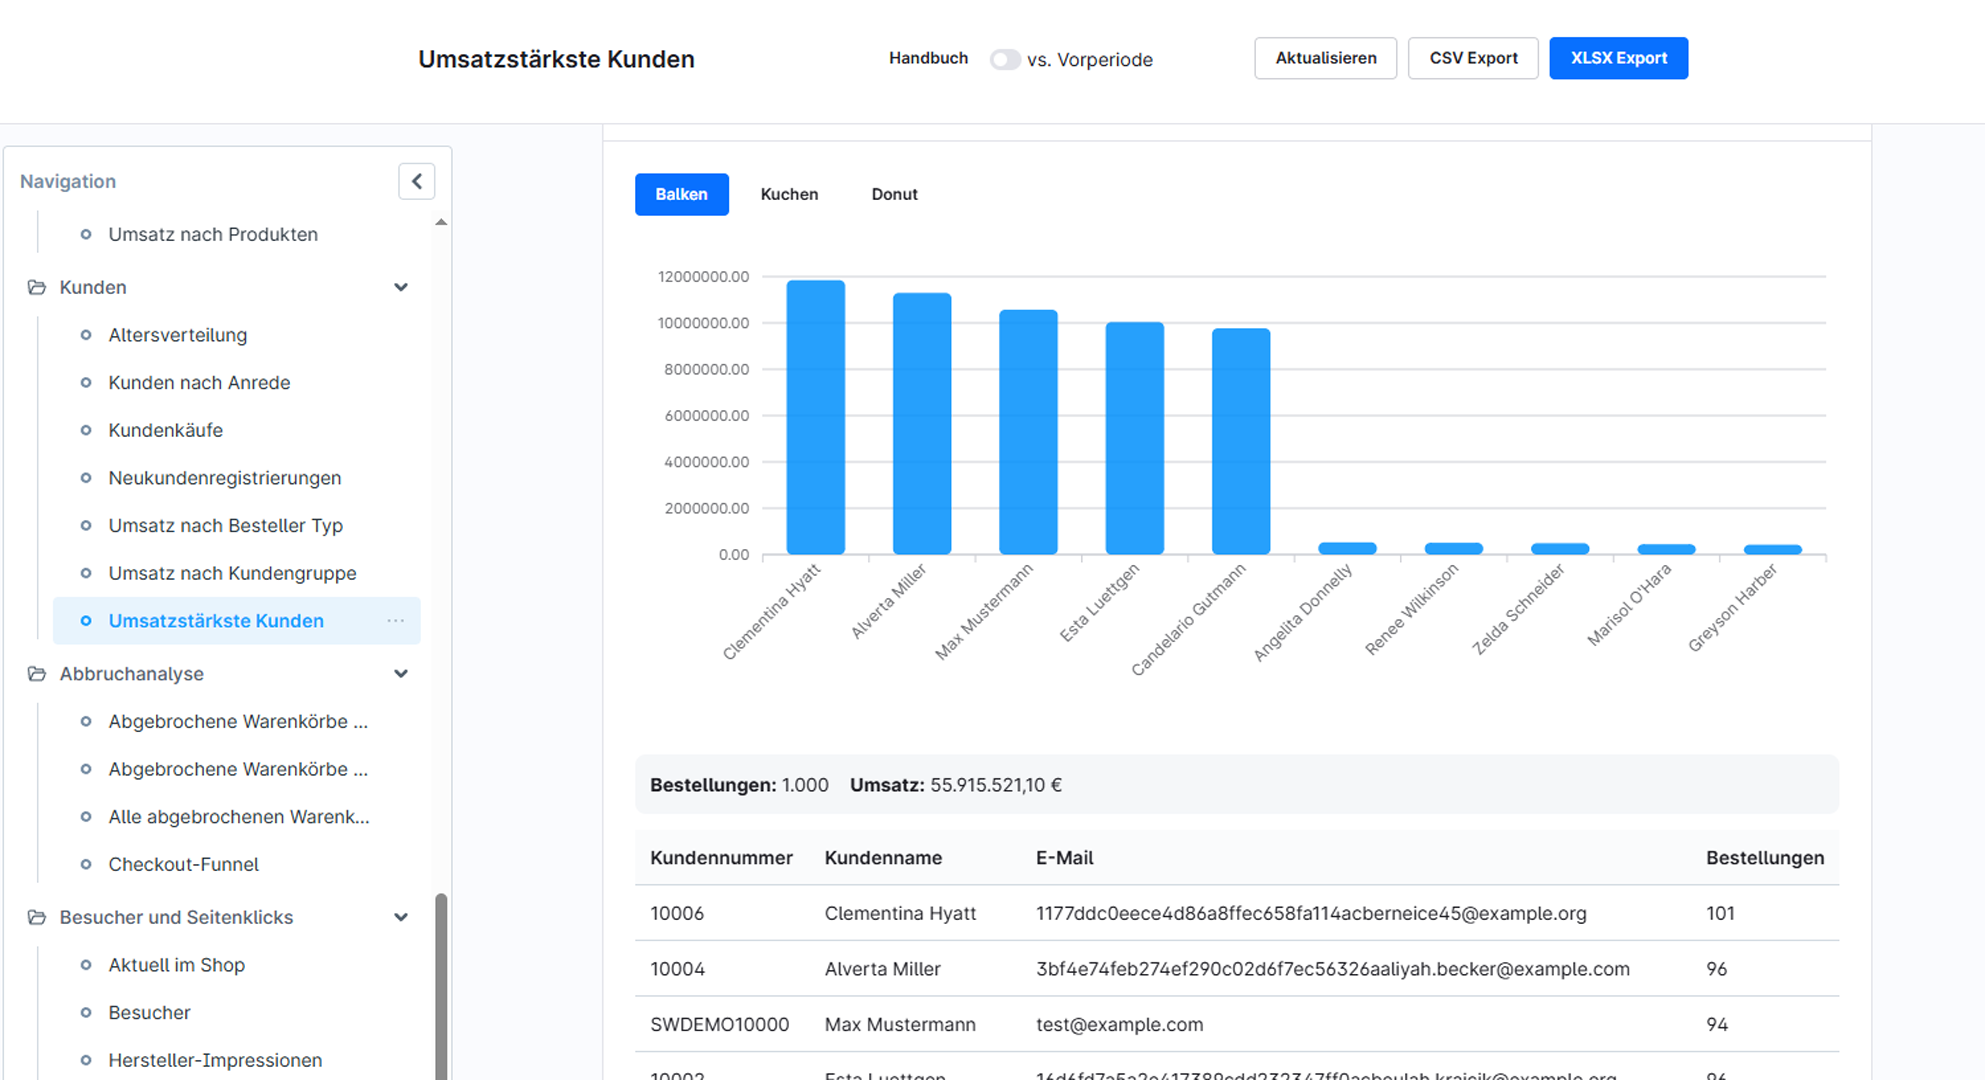Click the Kunden folder icon
Screen dimensions: 1985x1080
pos(37,287)
